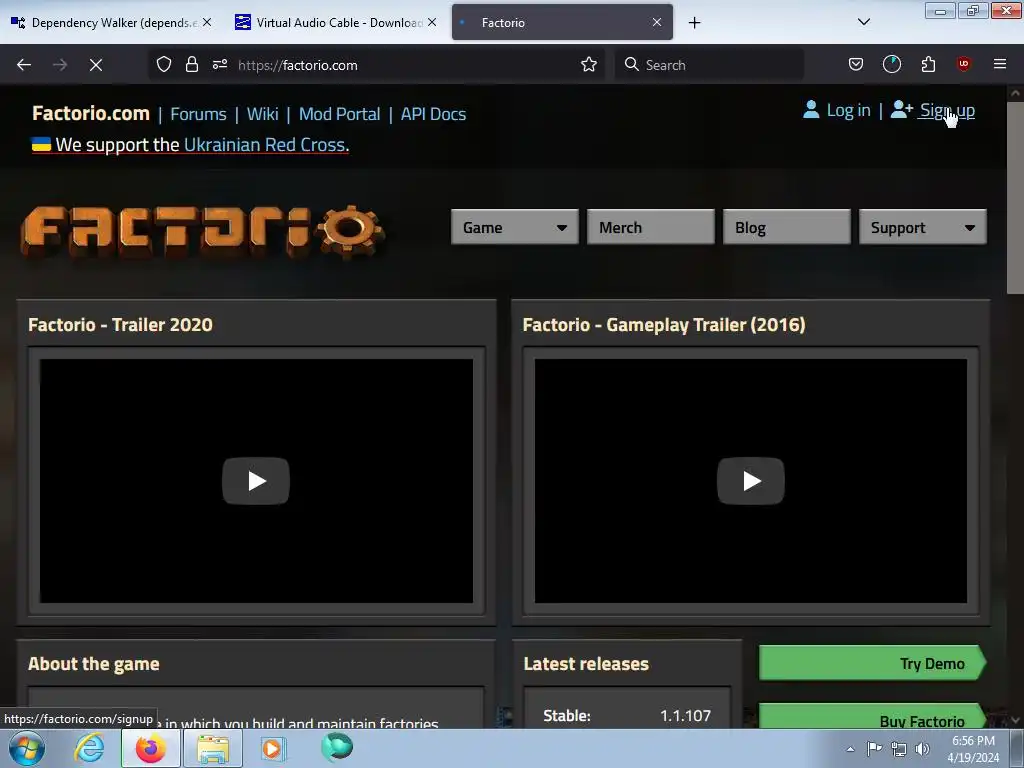The height and width of the screenshot is (768, 1024).
Task: Click the network tray icon
Action: pos(899,749)
